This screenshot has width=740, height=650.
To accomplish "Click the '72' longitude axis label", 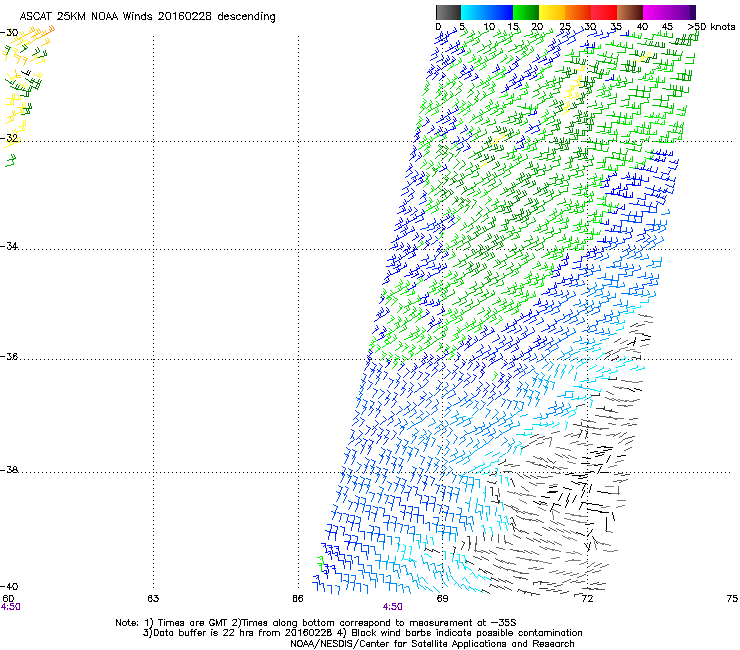I will click(587, 599).
